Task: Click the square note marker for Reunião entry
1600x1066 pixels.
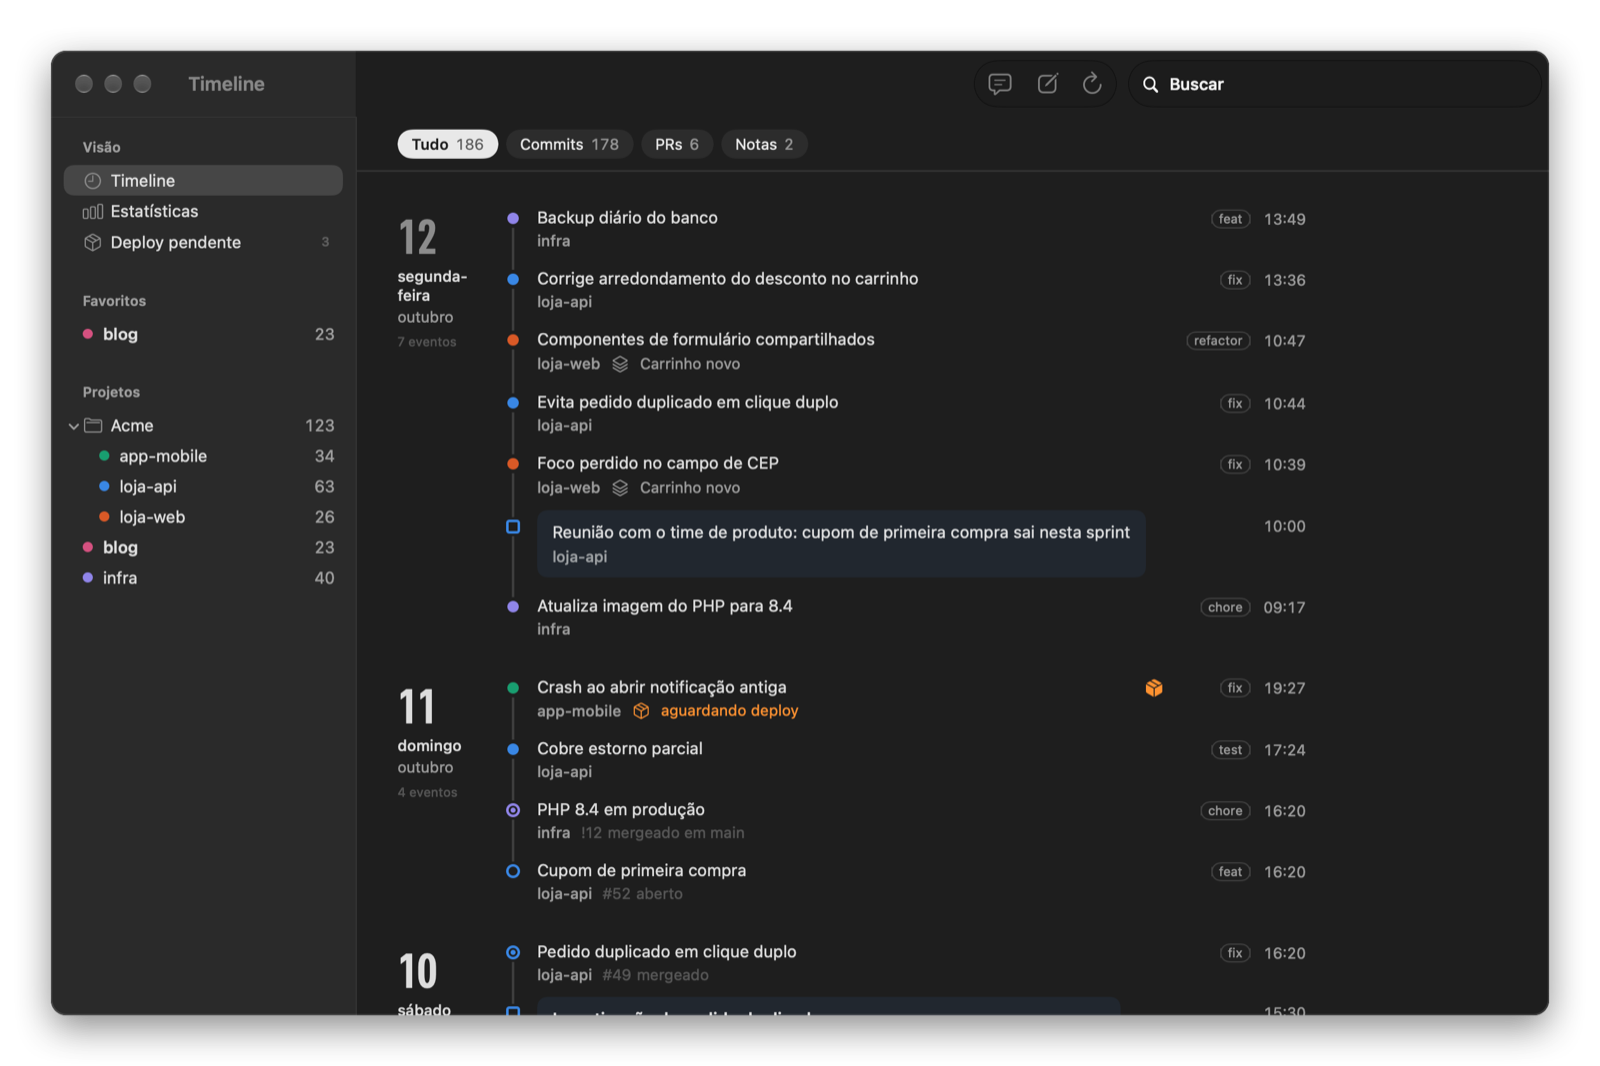Action: pos(513,527)
